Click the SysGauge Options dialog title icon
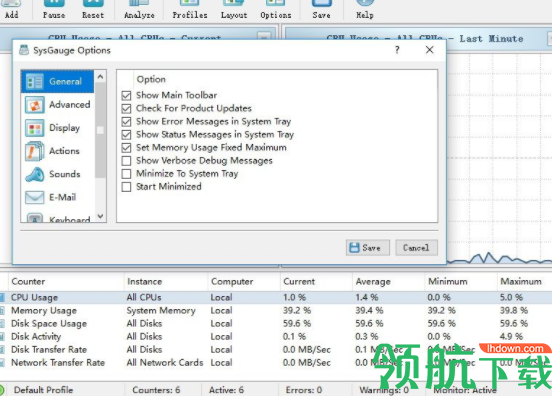The image size is (552, 396). click(24, 50)
